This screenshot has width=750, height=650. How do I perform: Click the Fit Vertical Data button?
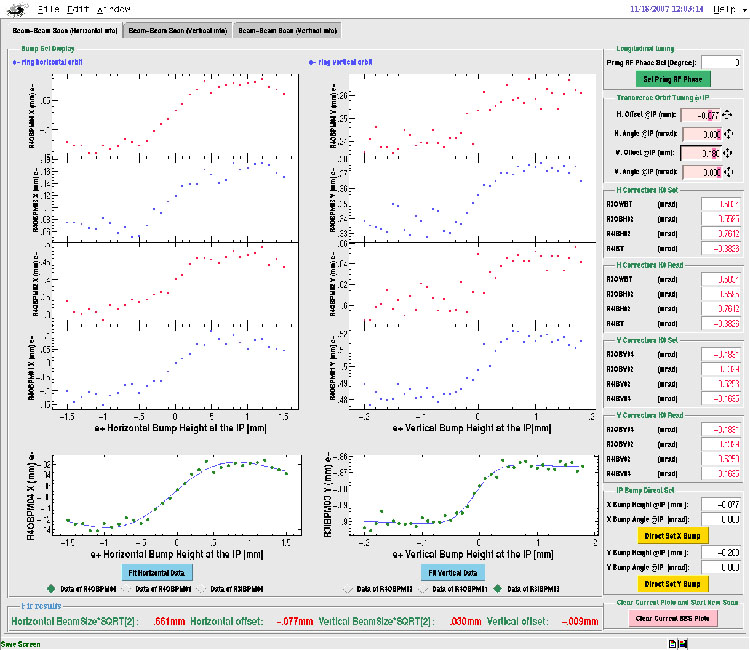(449, 572)
